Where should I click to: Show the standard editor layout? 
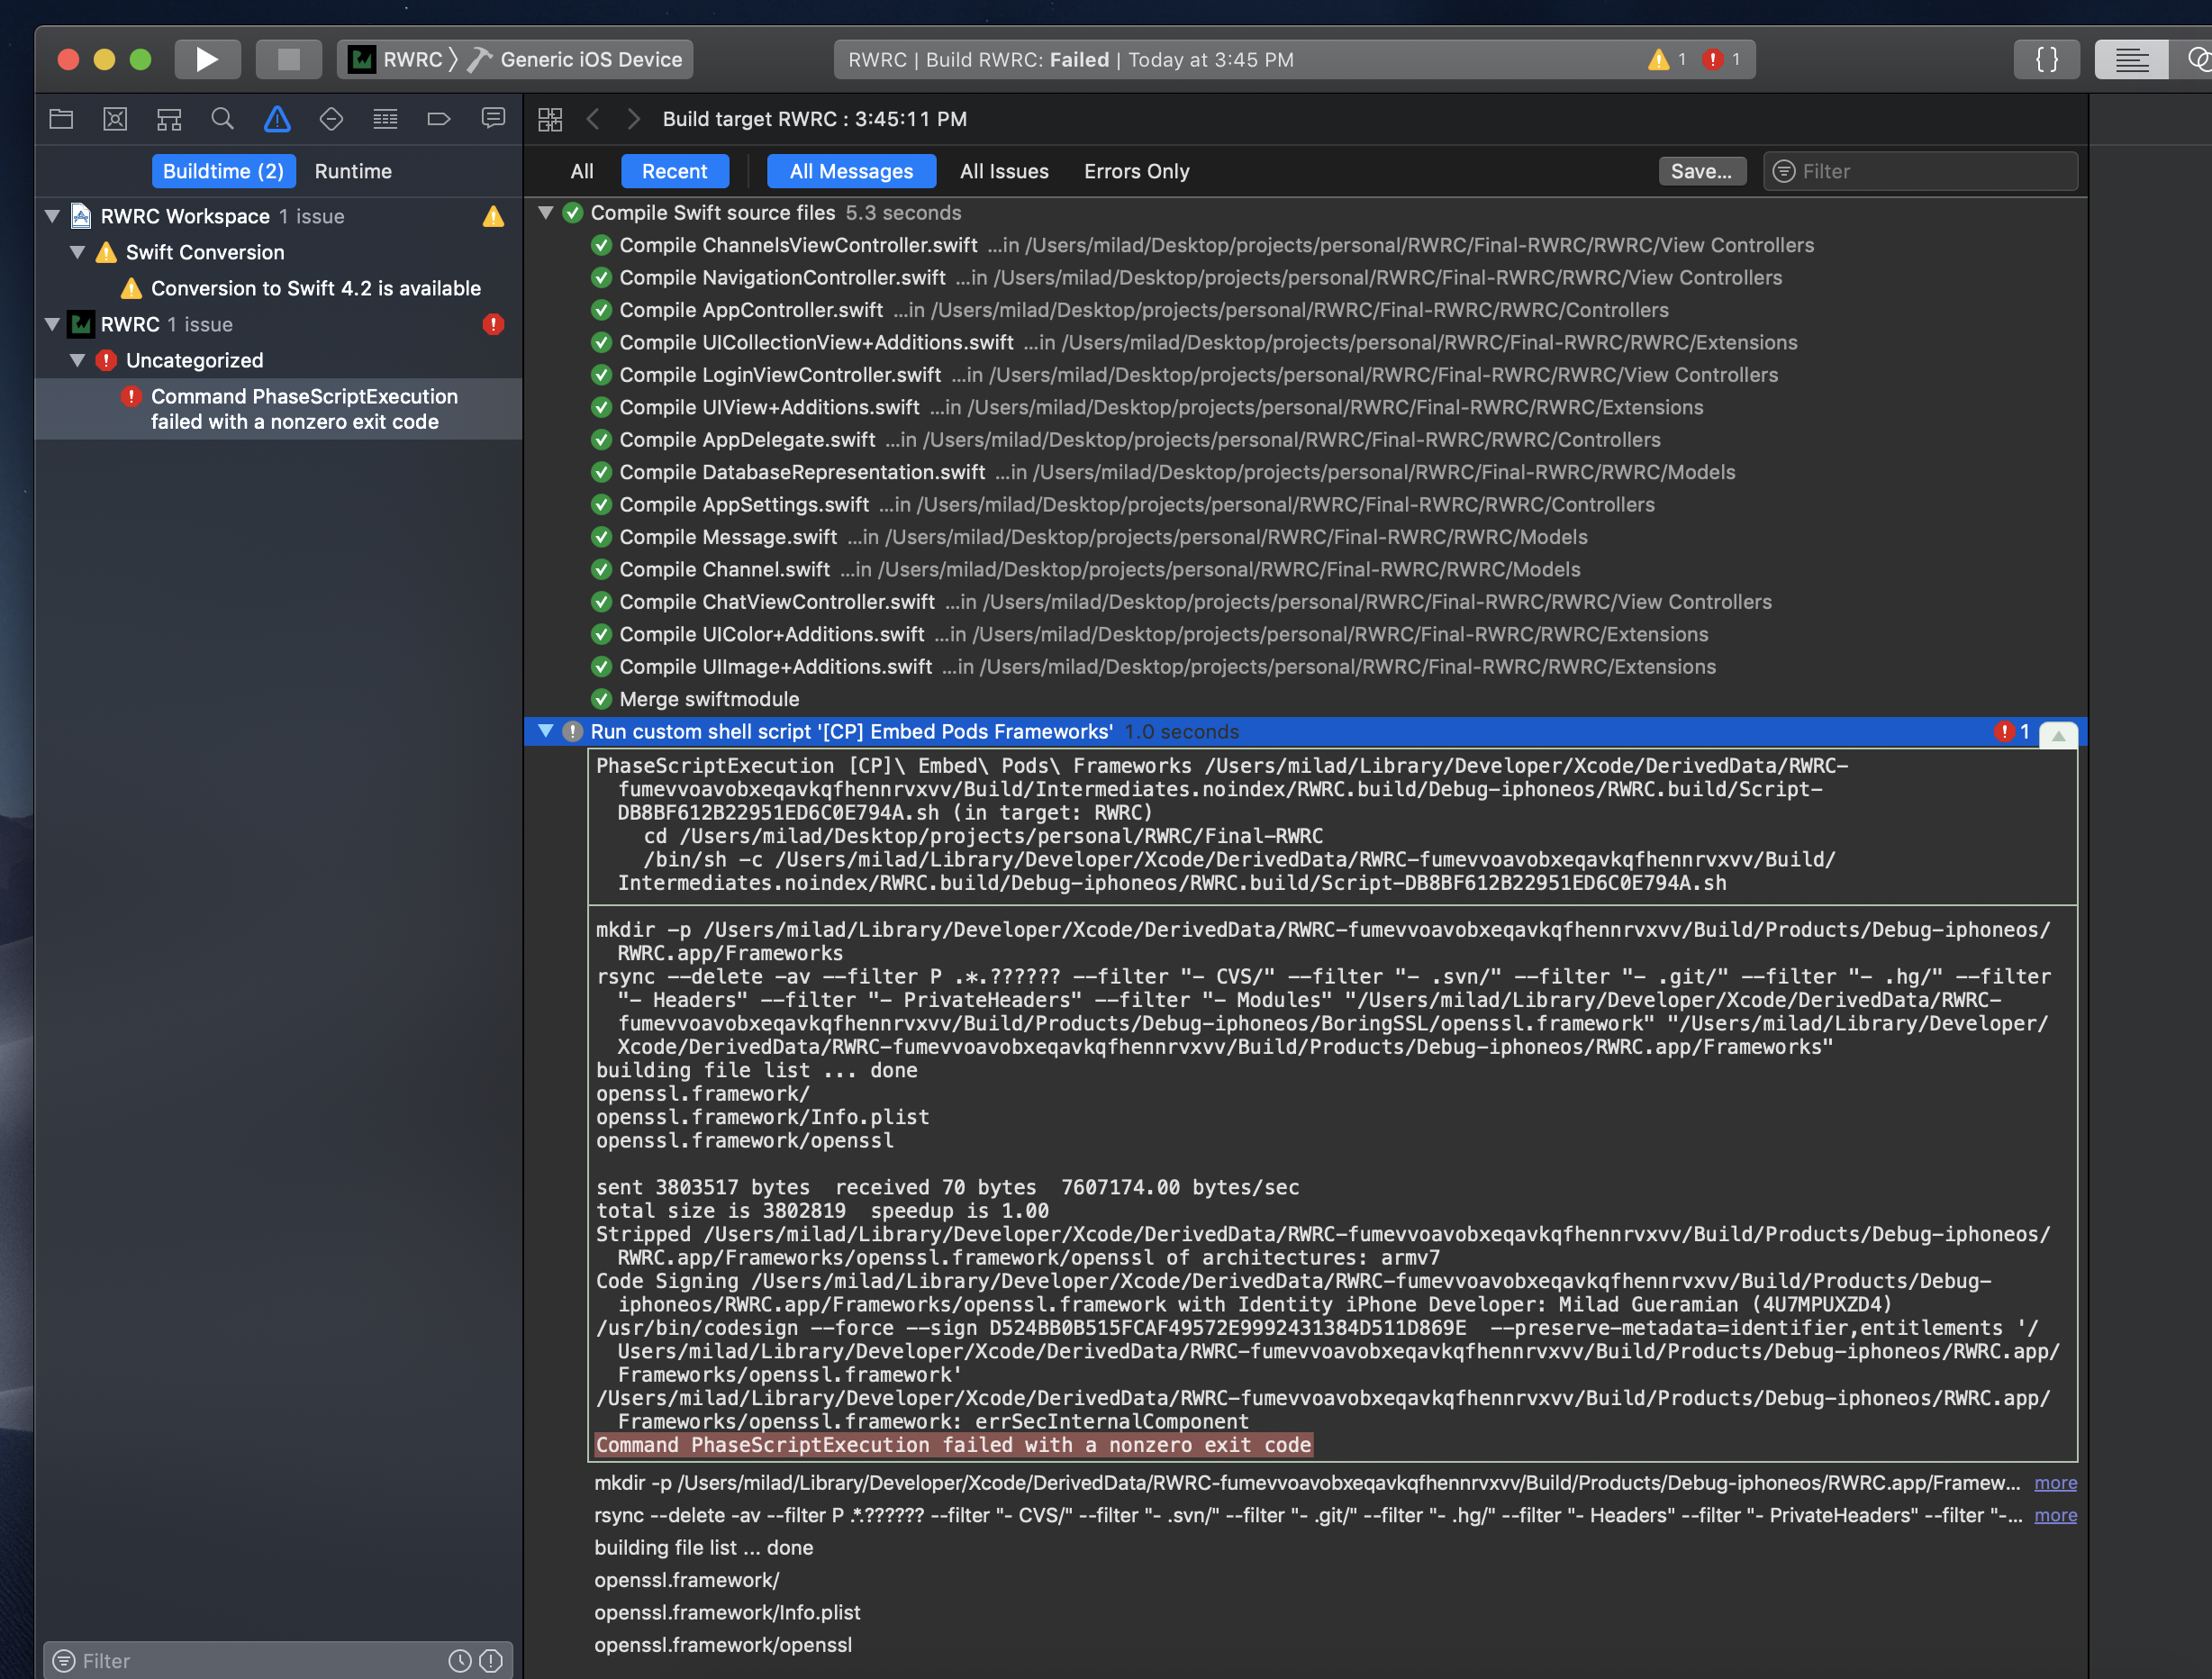coord(2131,59)
